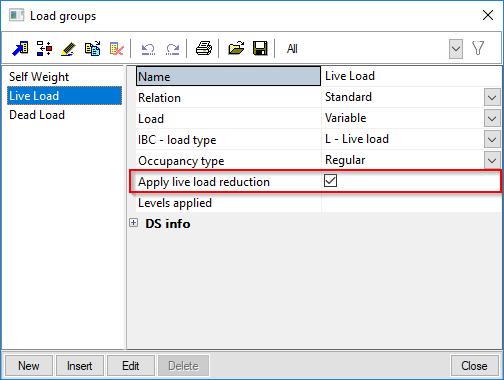This screenshot has width=504, height=380.
Task: Click the Regular occupancy value
Action: coord(345,160)
